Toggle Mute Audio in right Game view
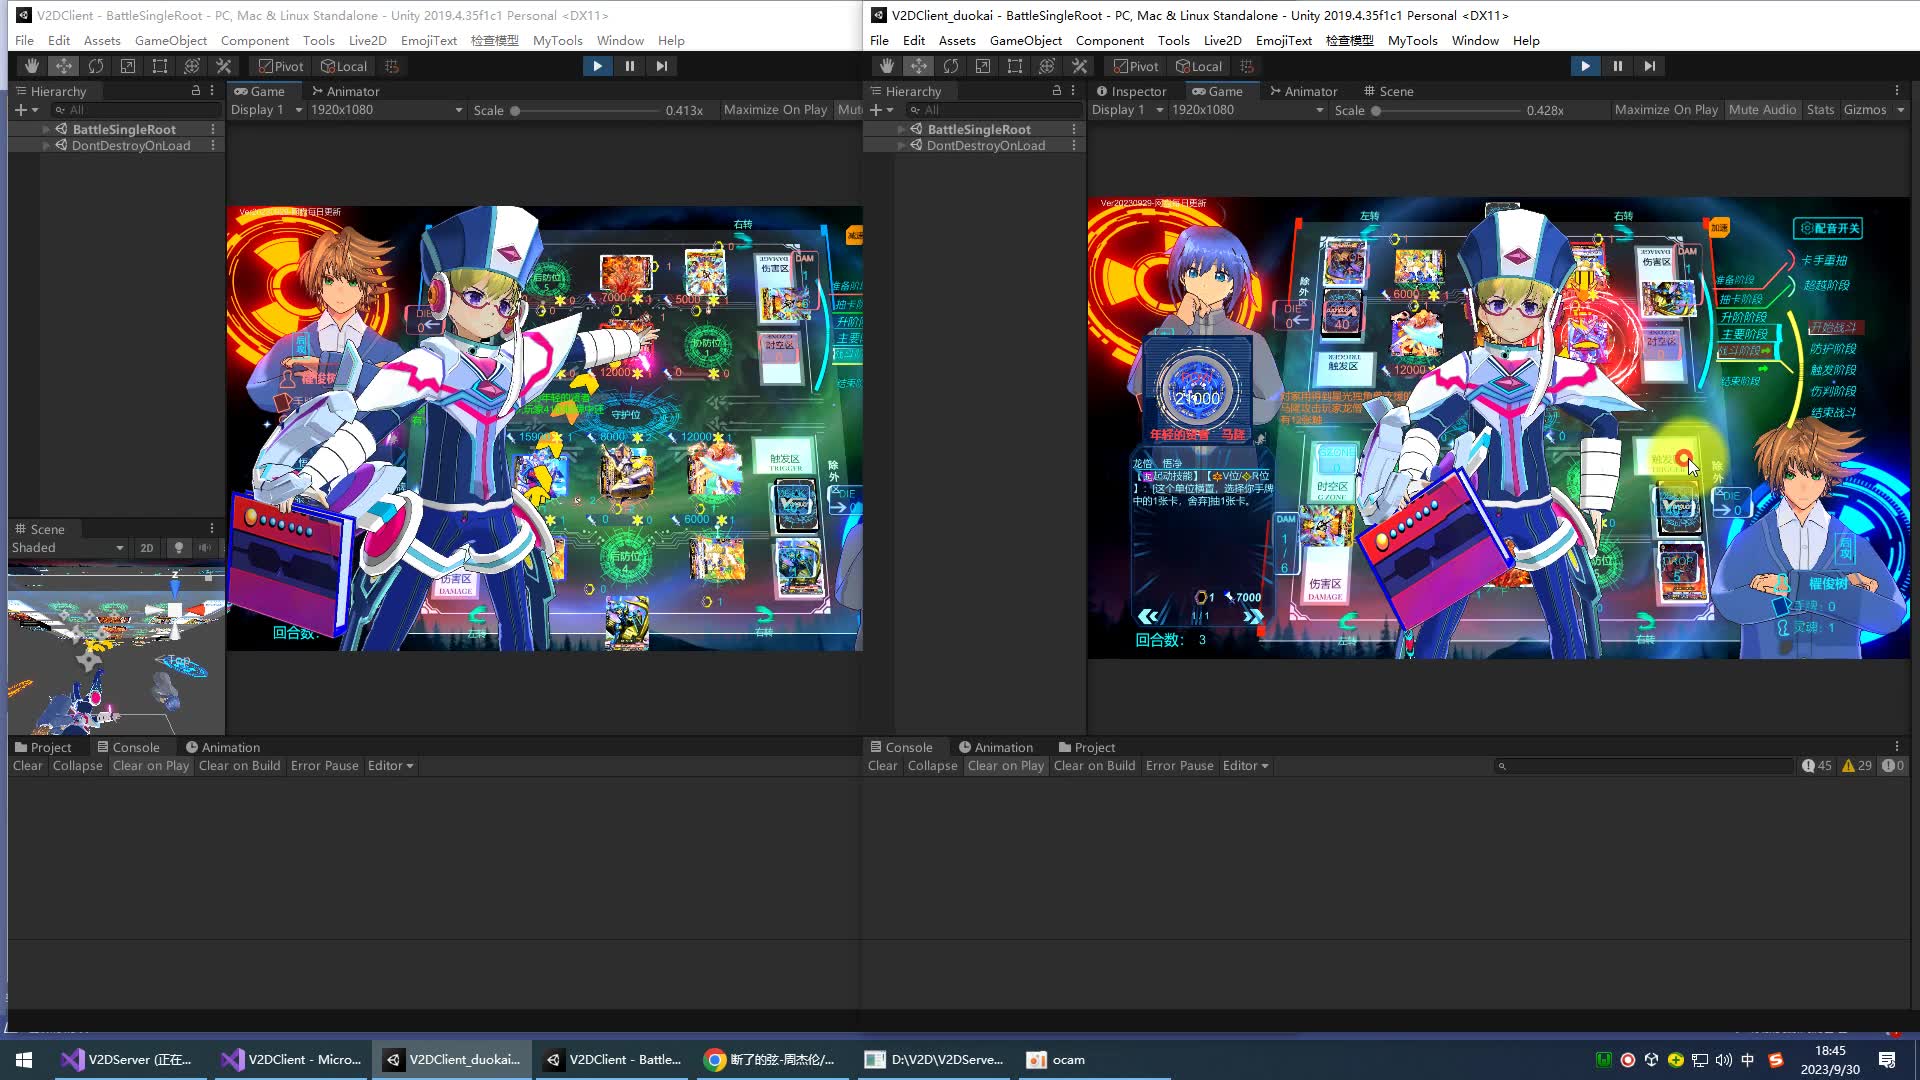The width and height of the screenshot is (1920, 1080). (1763, 109)
